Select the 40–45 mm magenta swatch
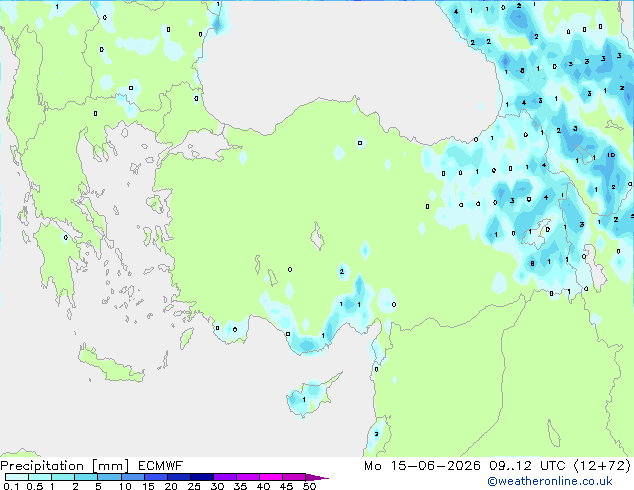Screen dimensions: 634x490 271,477
